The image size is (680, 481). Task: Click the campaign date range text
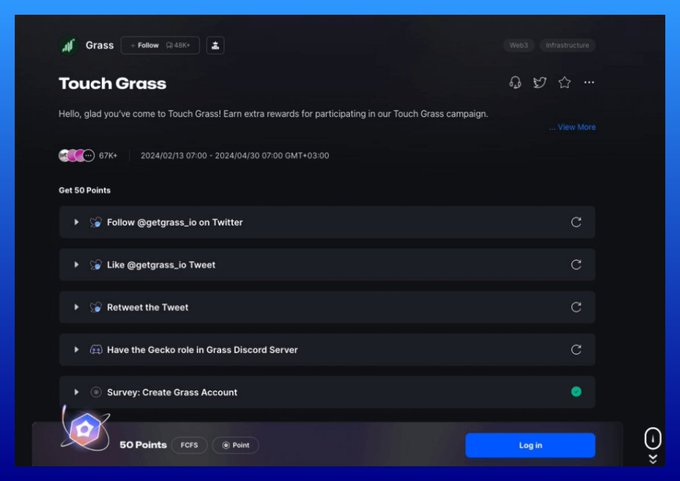[x=235, y=156]
